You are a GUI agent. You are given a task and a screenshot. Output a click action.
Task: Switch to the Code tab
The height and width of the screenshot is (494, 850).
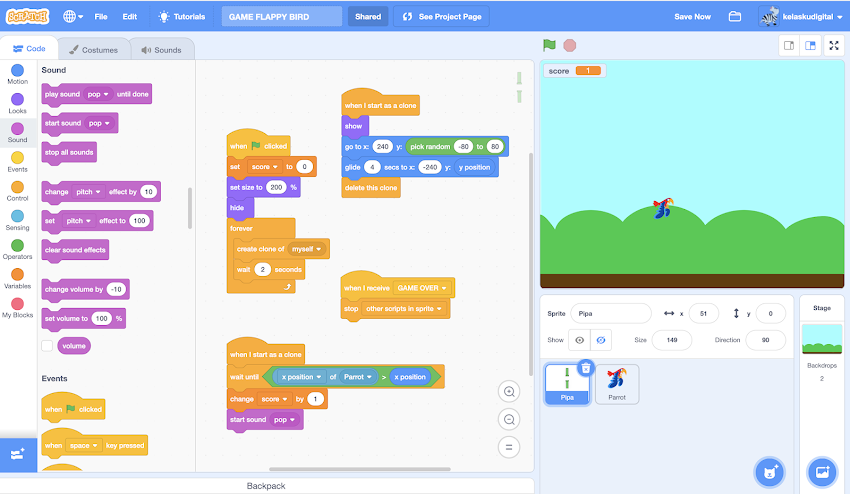(x=29, y=48)
